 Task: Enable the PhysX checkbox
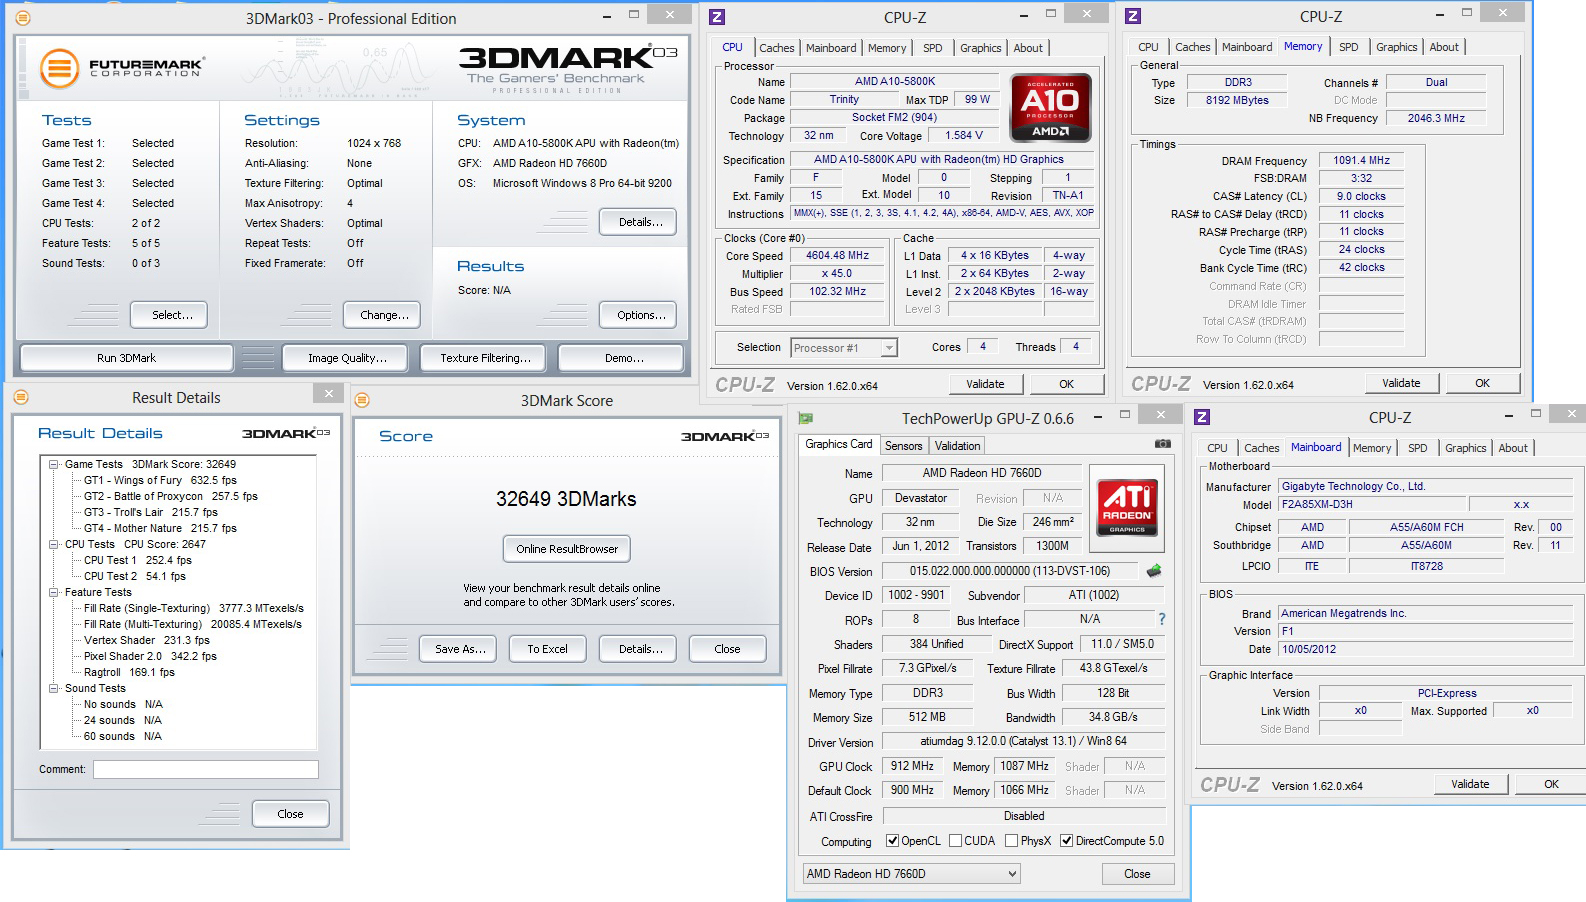(x=1012, y=841)
